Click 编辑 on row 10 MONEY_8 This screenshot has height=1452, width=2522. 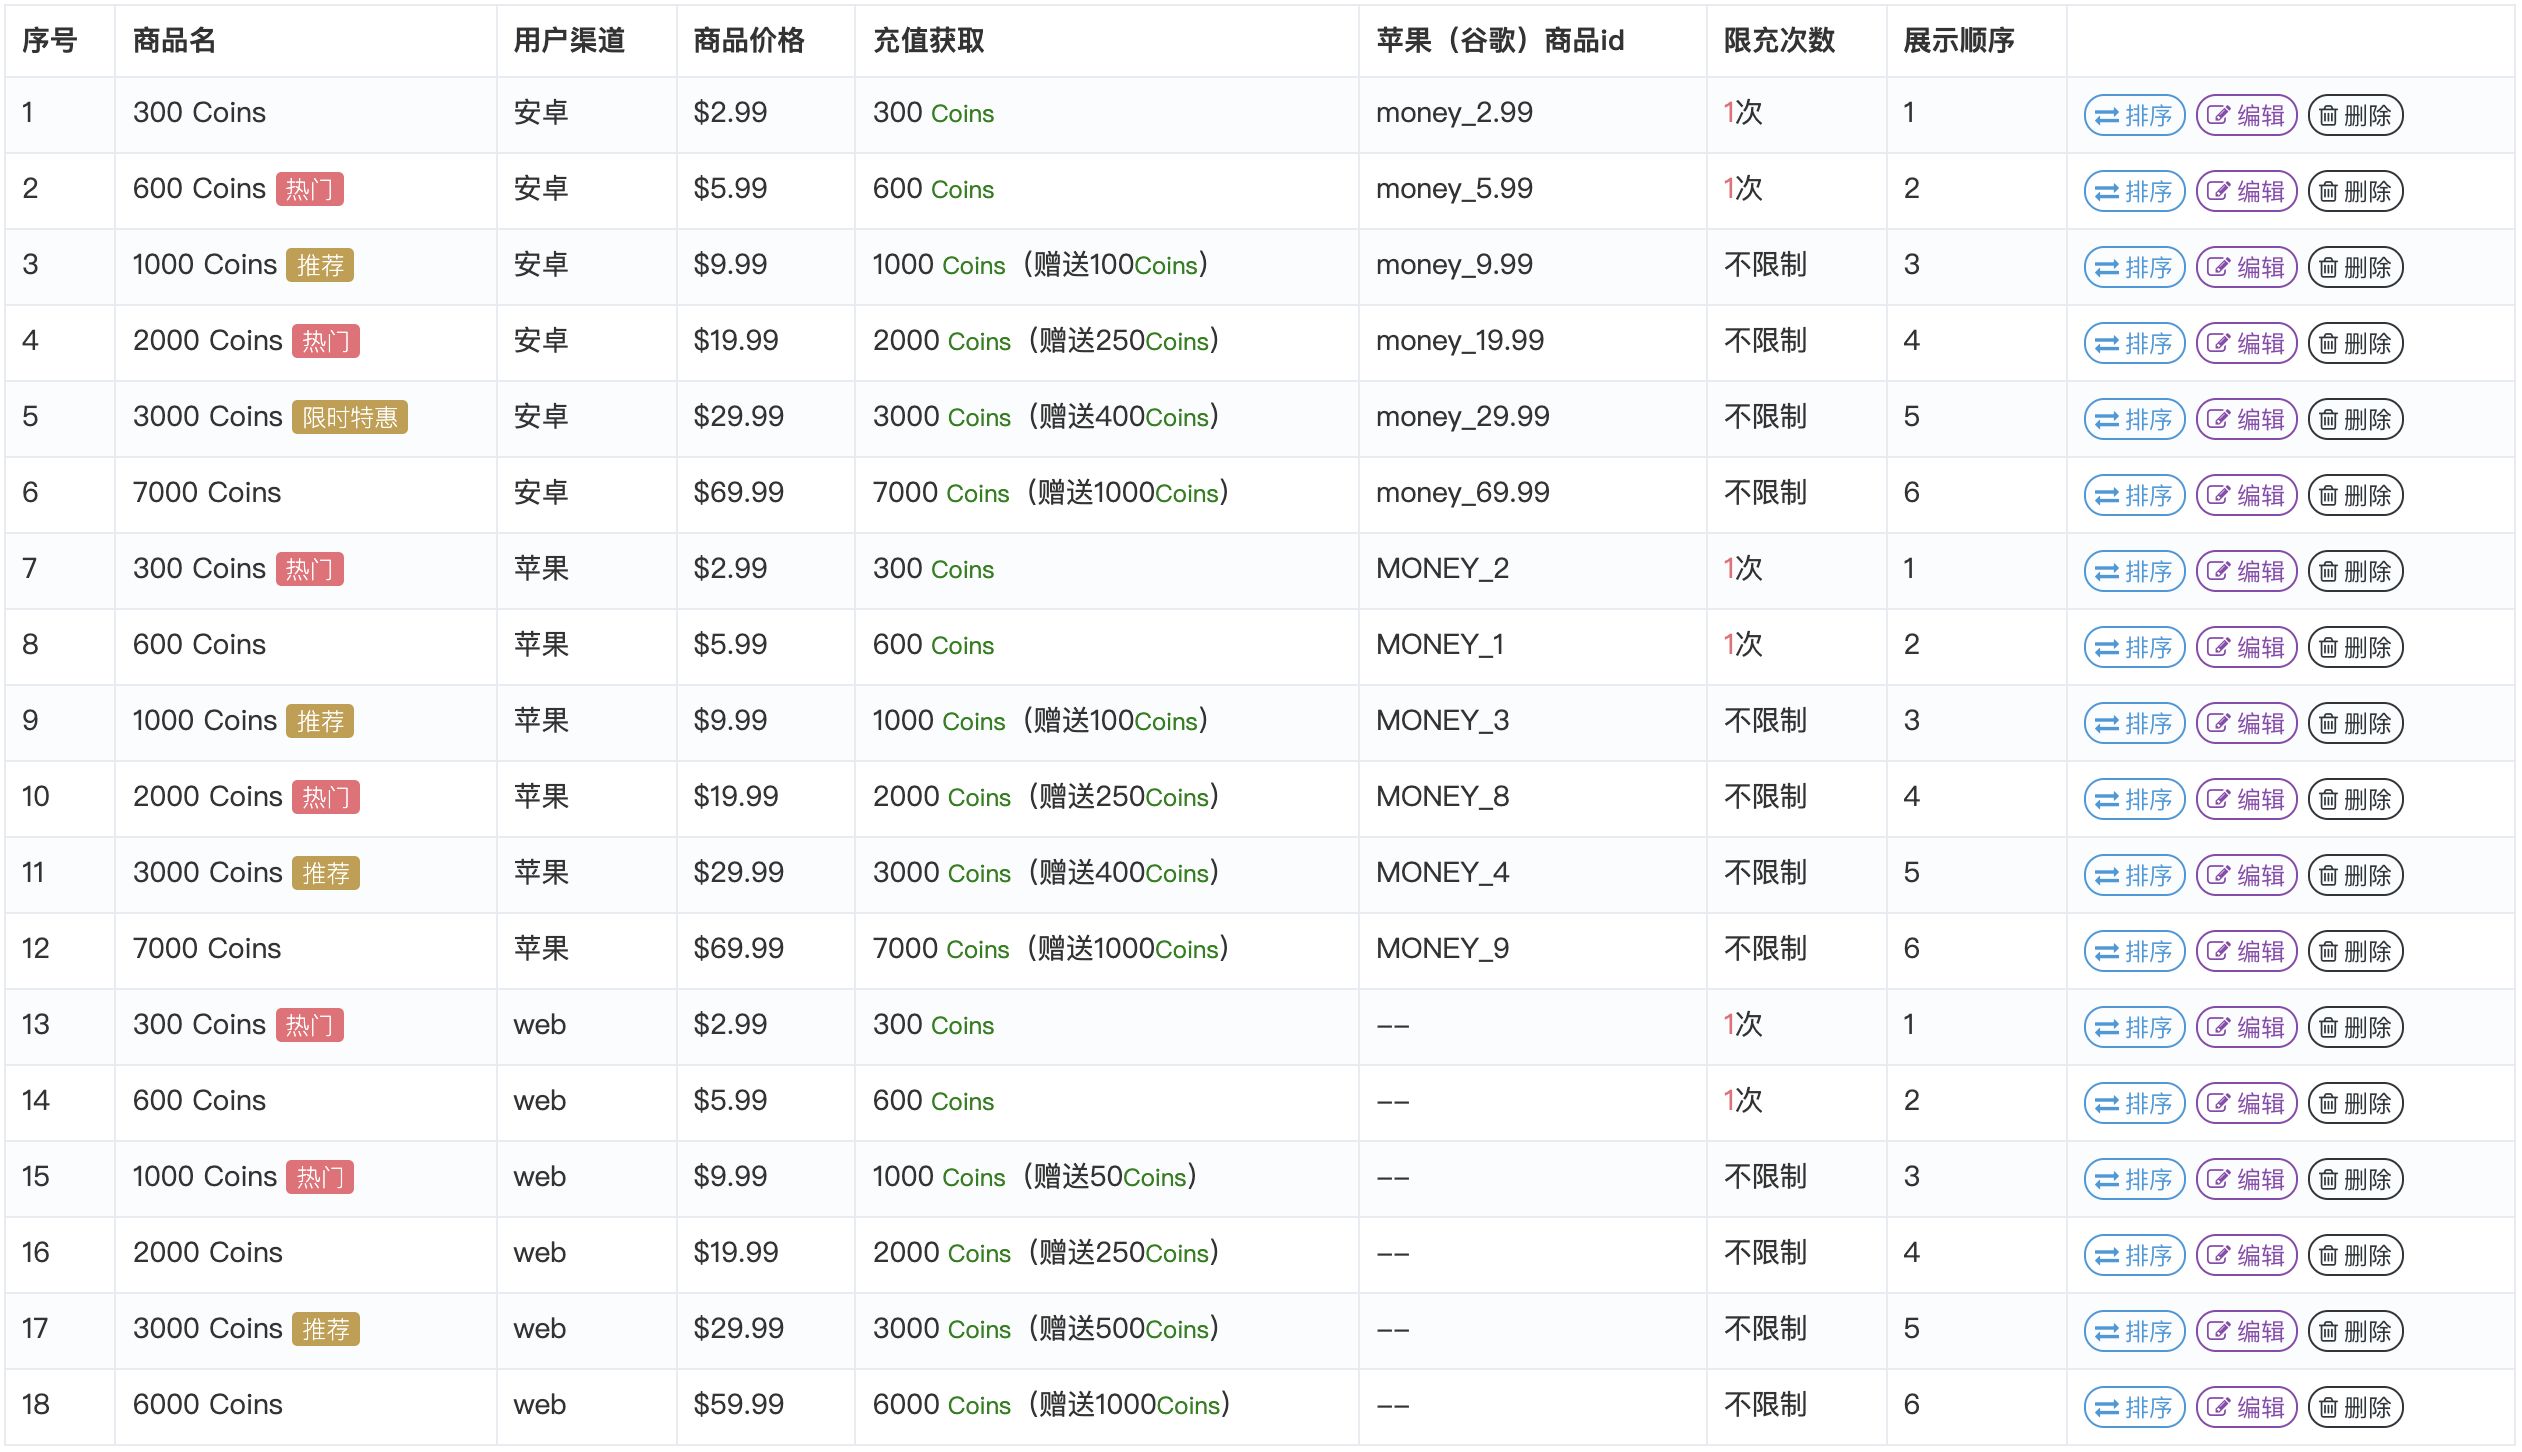[x=2245, y=799]
